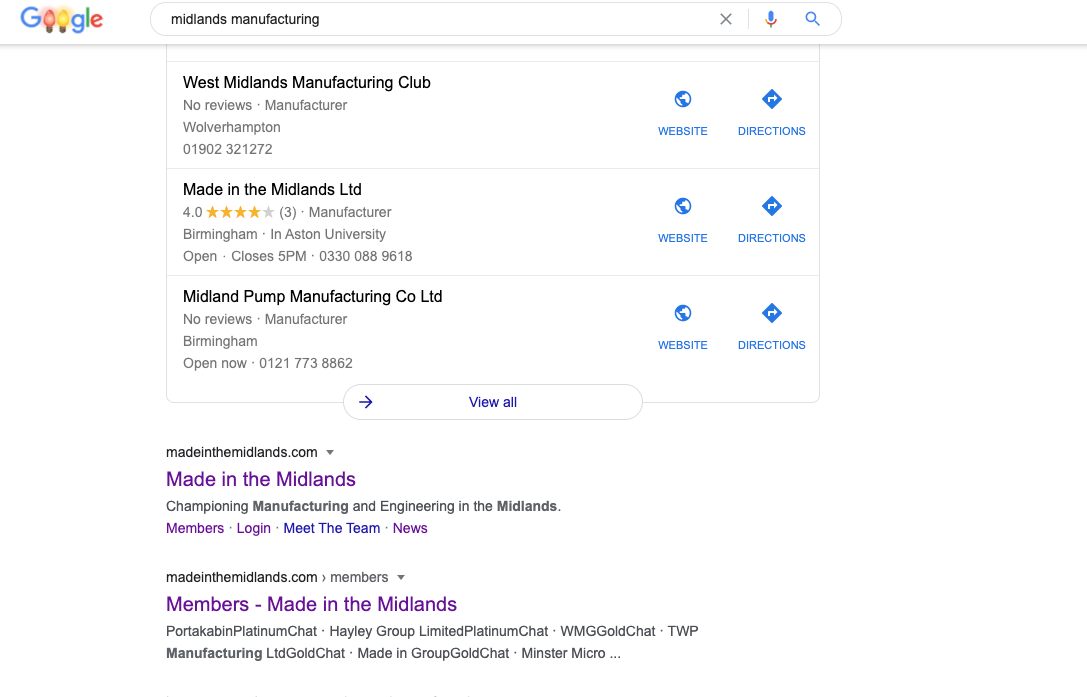1087x697 pixels.
Task: Open Midland Pump Manufacturing Co Ltd listing title
Action: tap(313, 296)
